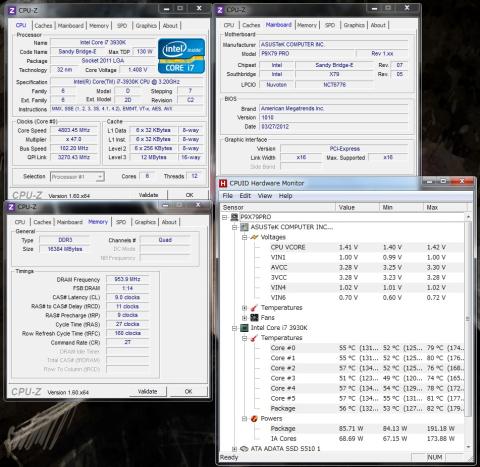
Task: Expand the ASUSTeK Temperatures node
Action: tap(244, 308)
